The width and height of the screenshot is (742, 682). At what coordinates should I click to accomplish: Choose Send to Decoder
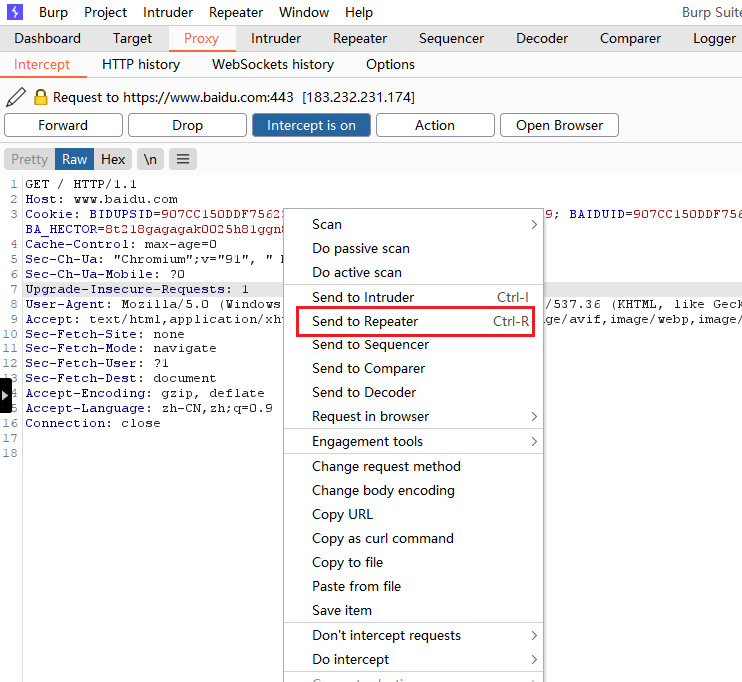[414, 392]
